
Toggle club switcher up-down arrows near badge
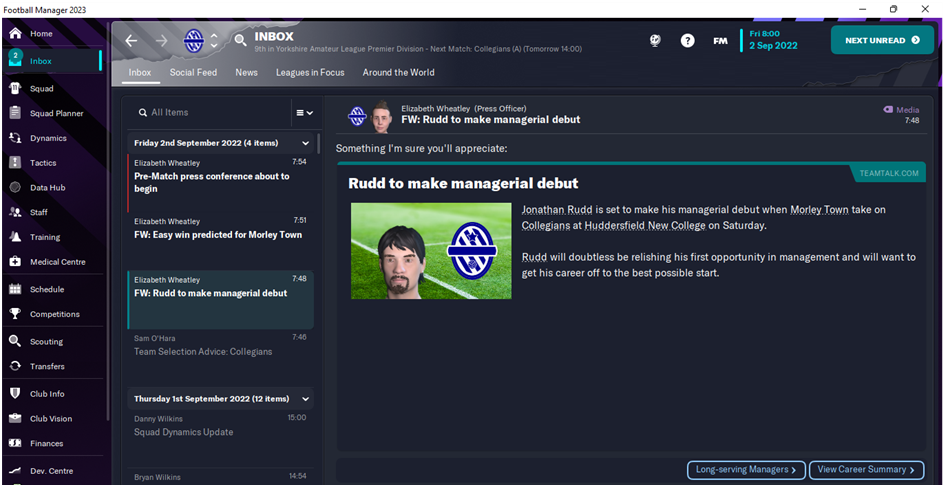[x=214, y=40]
